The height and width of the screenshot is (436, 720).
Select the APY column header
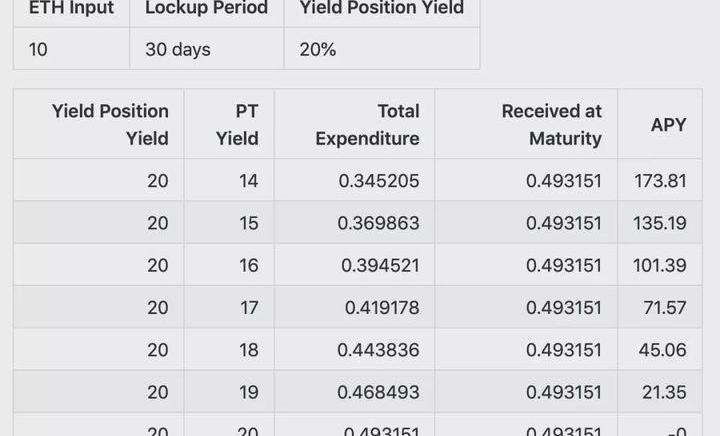click(x=668, y=124)
